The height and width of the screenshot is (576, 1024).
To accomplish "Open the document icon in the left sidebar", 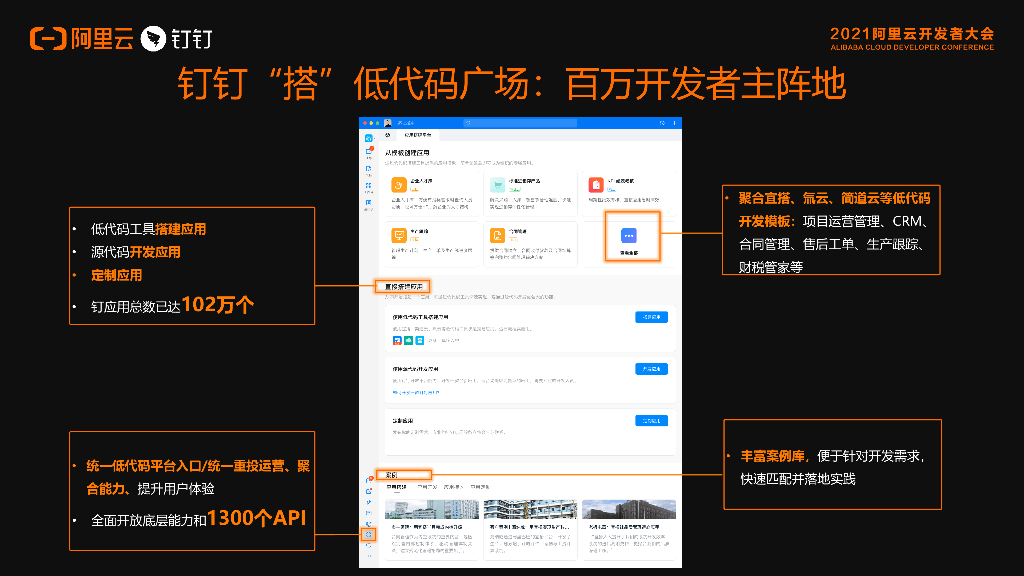I will coord(368,168).
